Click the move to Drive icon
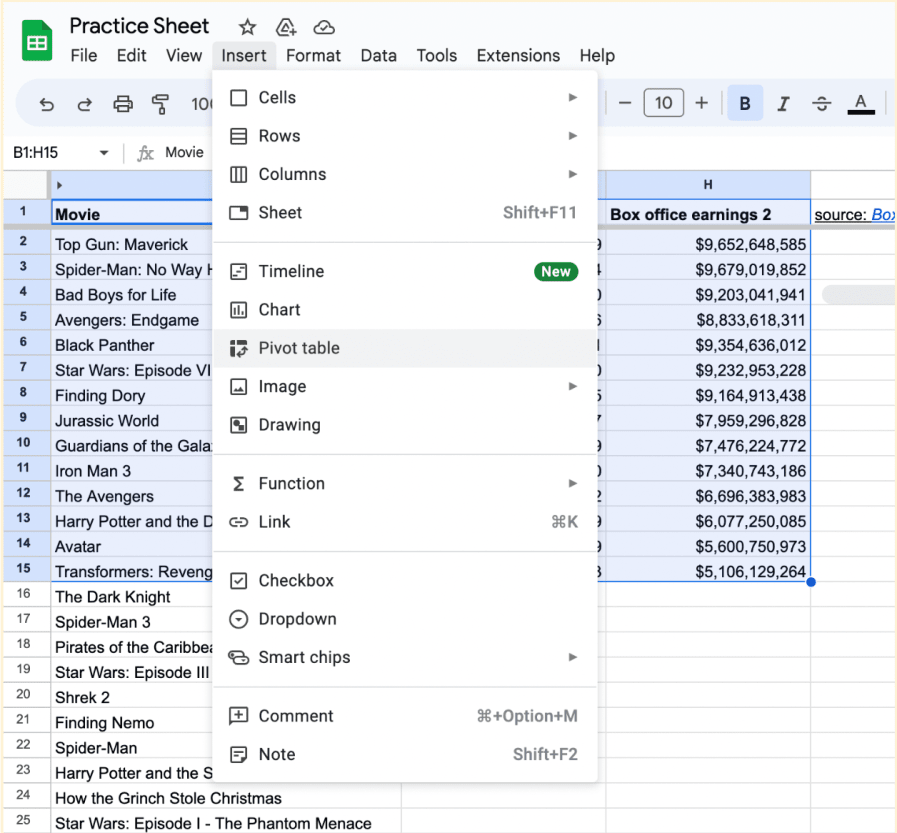The width and height of the screenshot is (897, 833). (285, 27)
